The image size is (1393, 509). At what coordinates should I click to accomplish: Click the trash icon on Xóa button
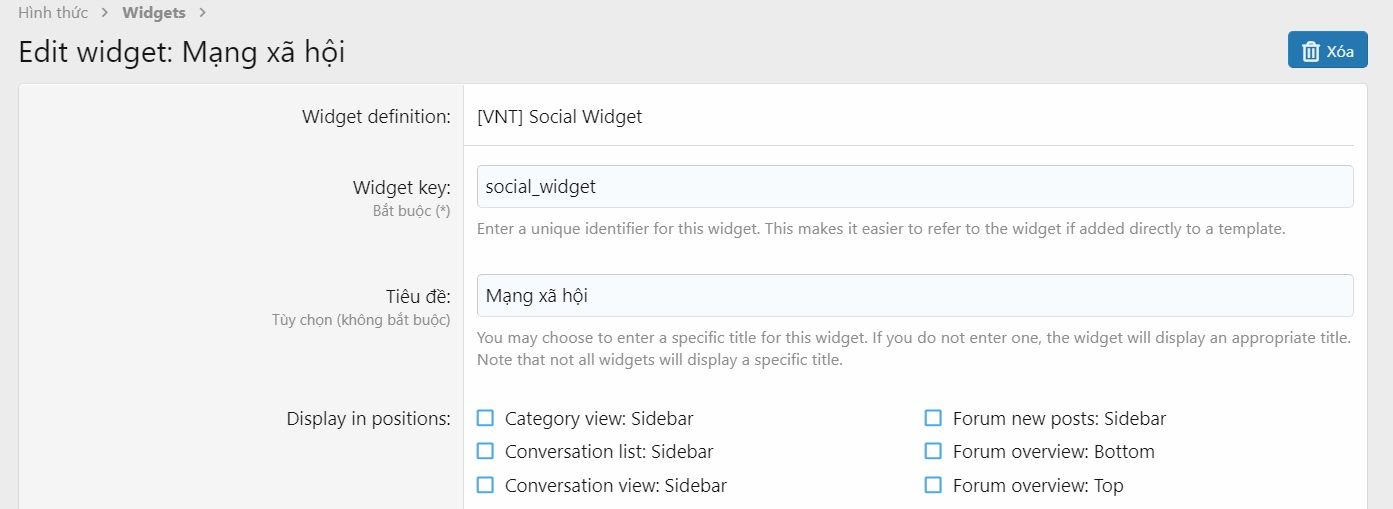[1311, 51]
